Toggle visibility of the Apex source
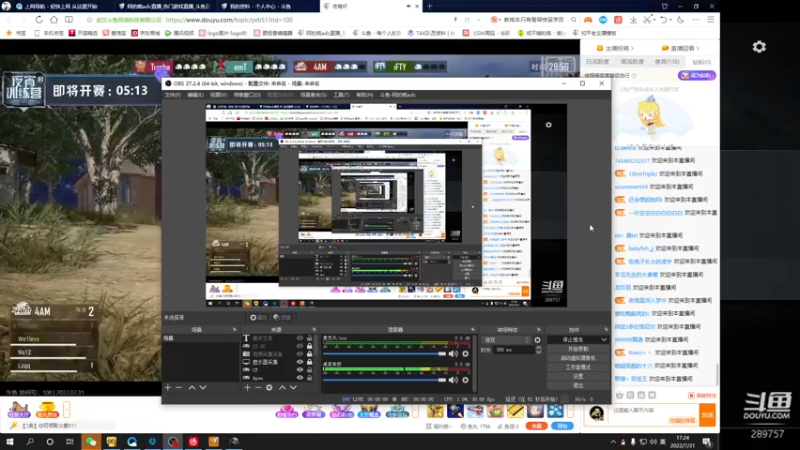The height and width of the screenshot is (450, 800). 300,378
